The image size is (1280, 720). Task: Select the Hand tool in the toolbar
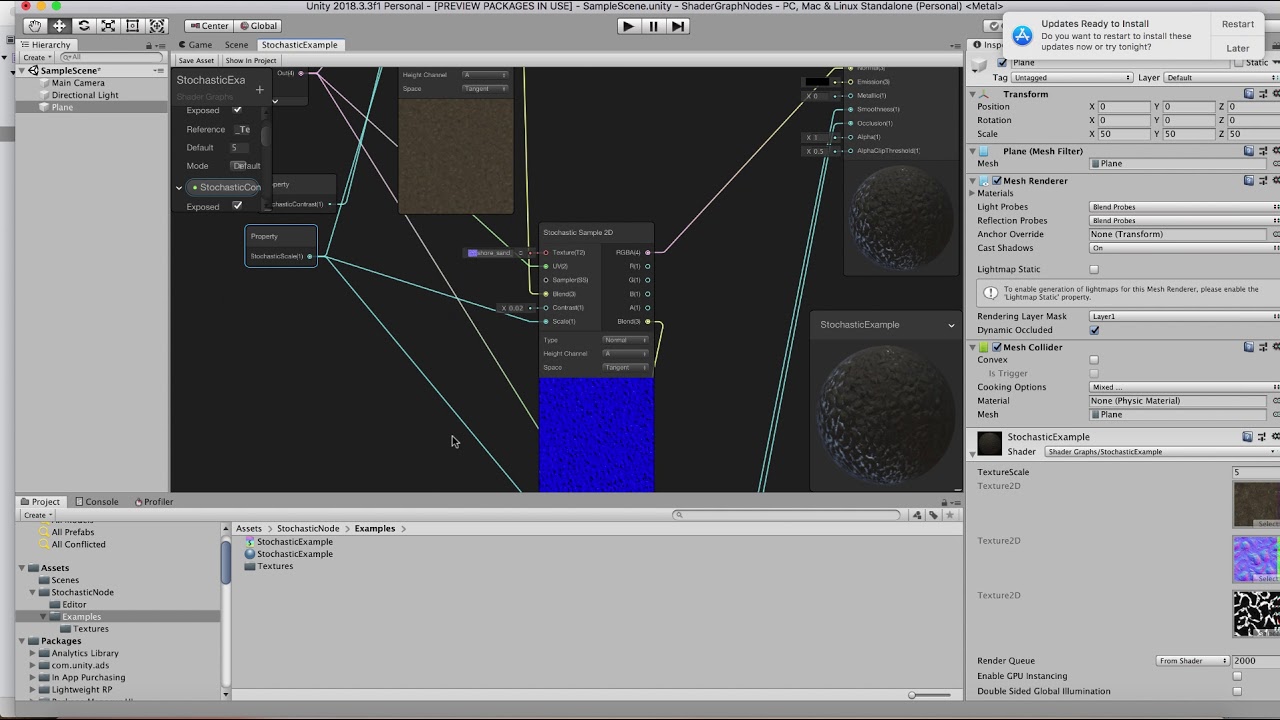pyautogui.click(x=35, y=26)
